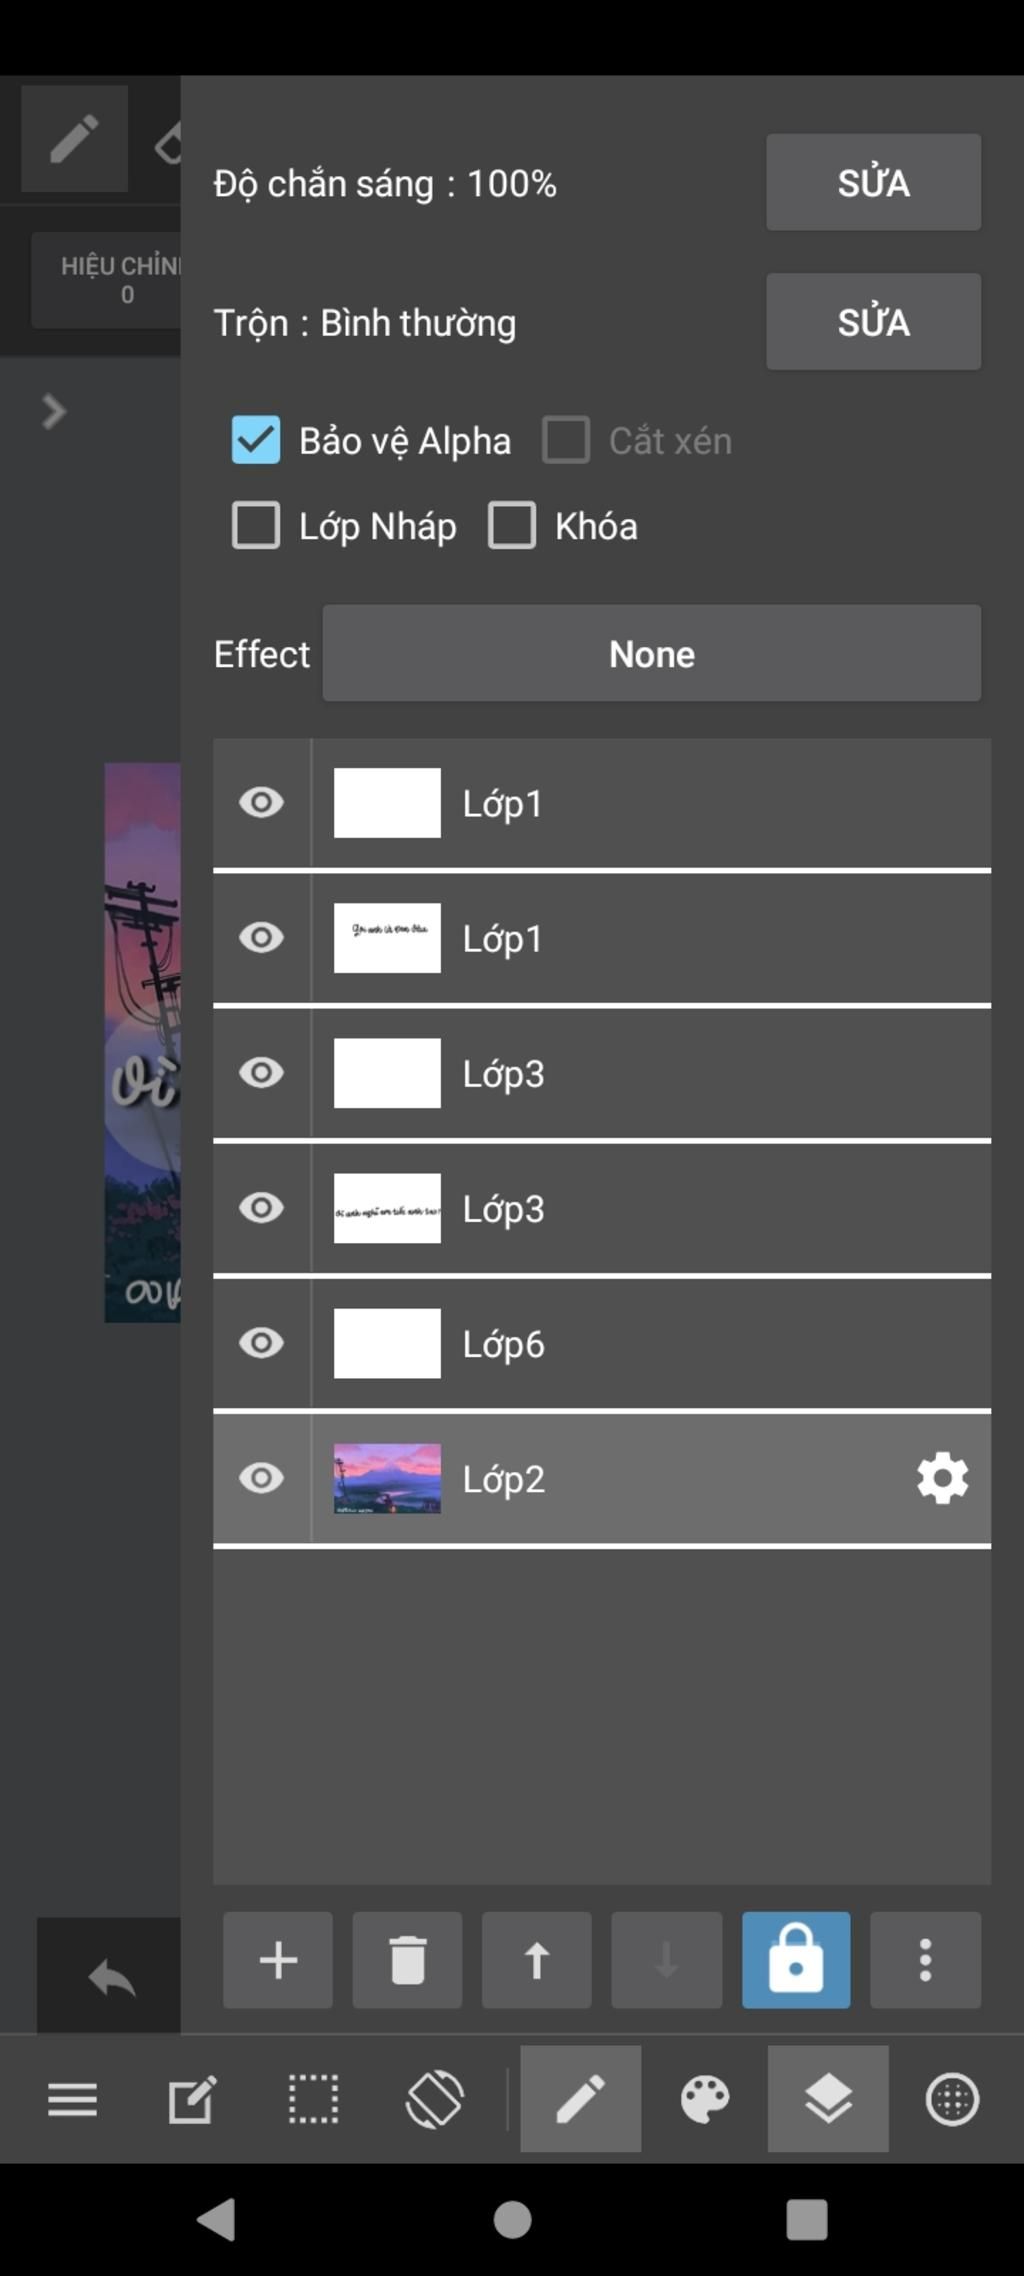Screen dimensions: 1024x2276
Task: Open the hamburger main menu
Action: [x=73, y=2098]
